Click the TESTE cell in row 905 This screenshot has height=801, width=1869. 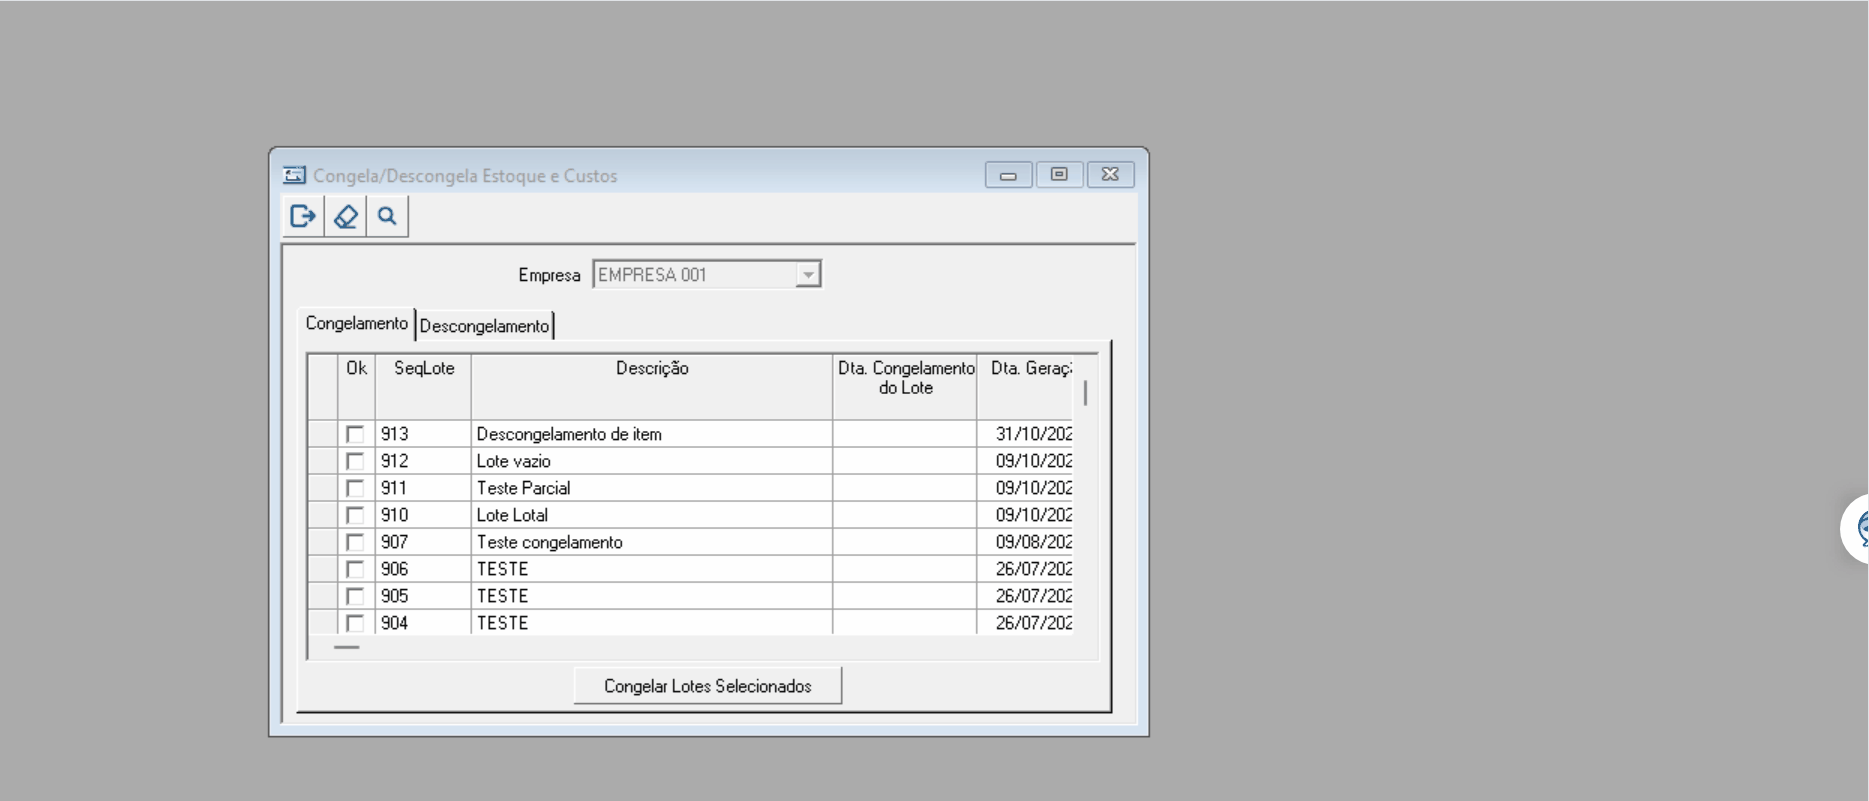coord(652,596)
